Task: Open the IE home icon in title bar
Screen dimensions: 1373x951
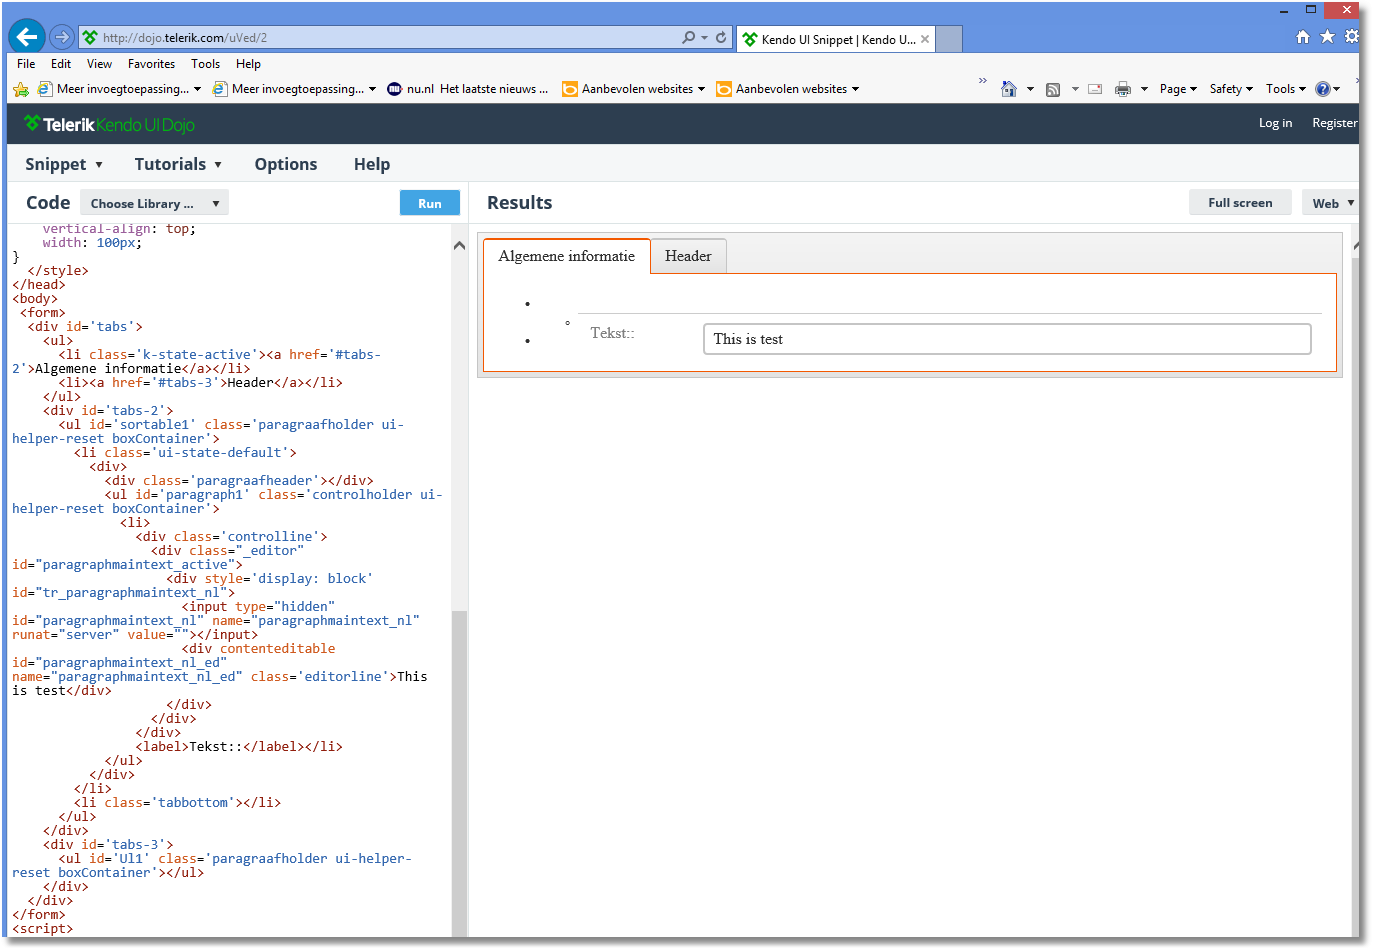Action: [1302, 37]
